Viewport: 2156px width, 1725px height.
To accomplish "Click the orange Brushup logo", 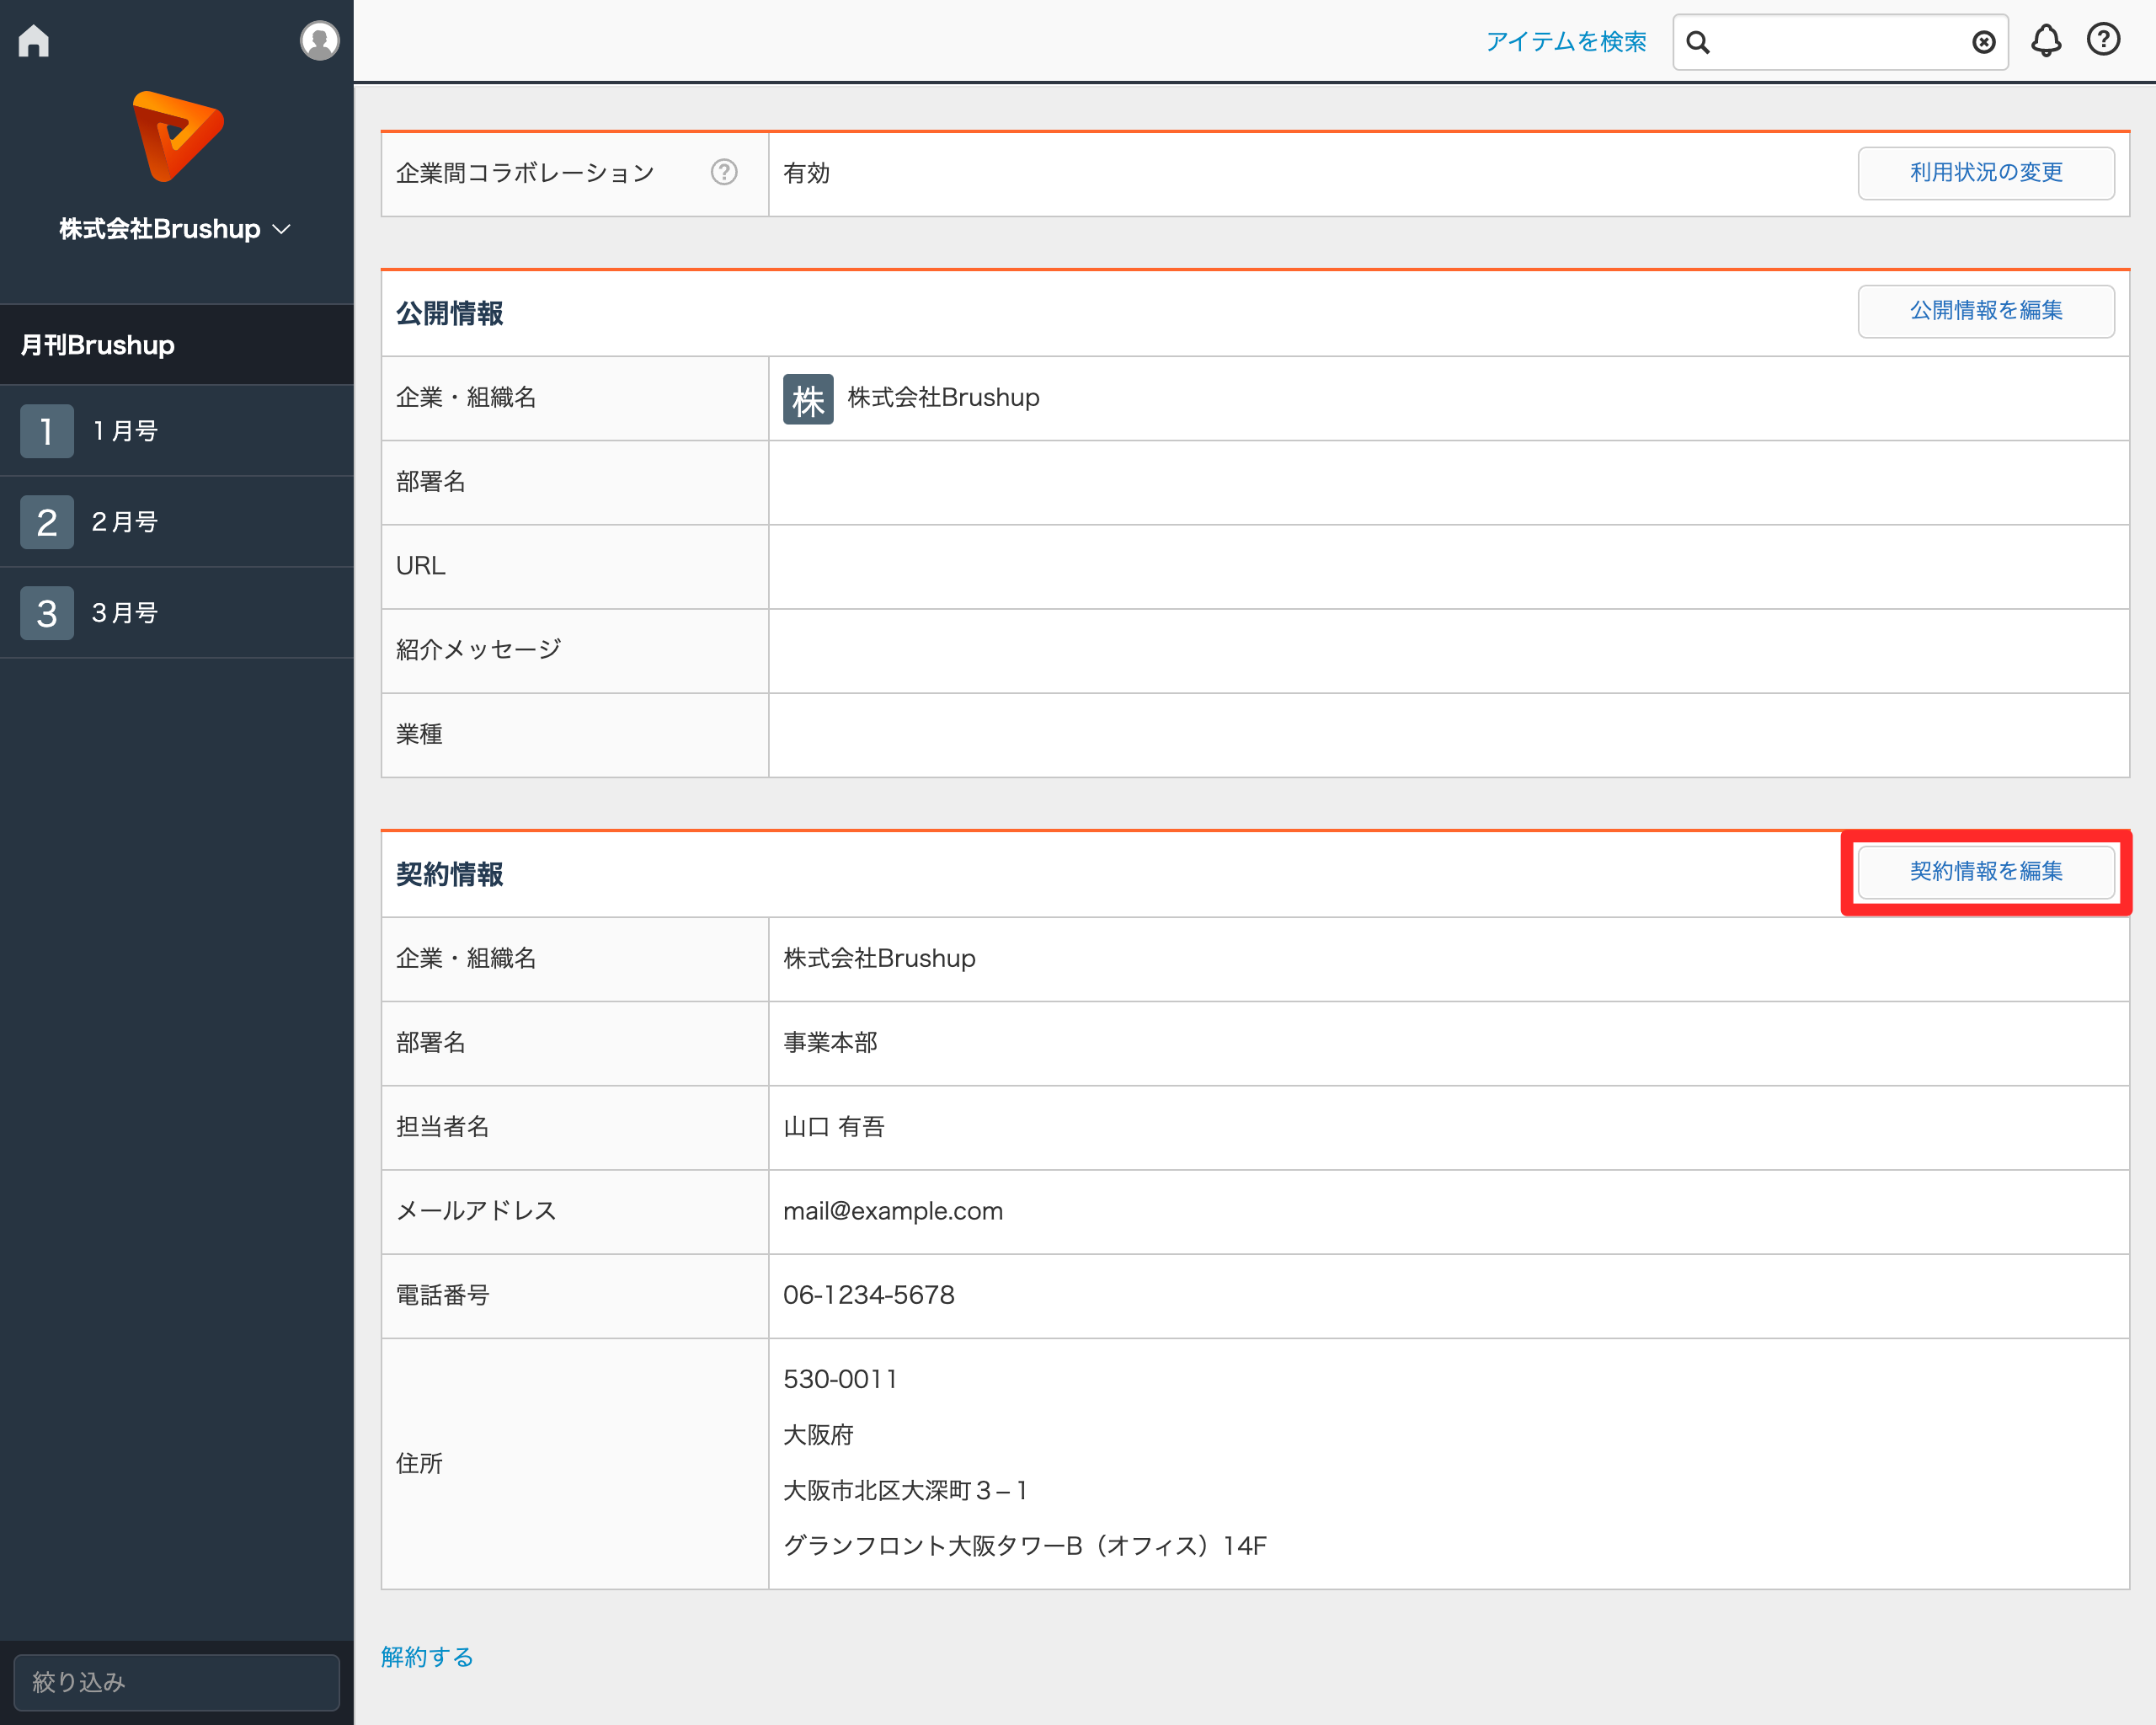I will [177, 136].
